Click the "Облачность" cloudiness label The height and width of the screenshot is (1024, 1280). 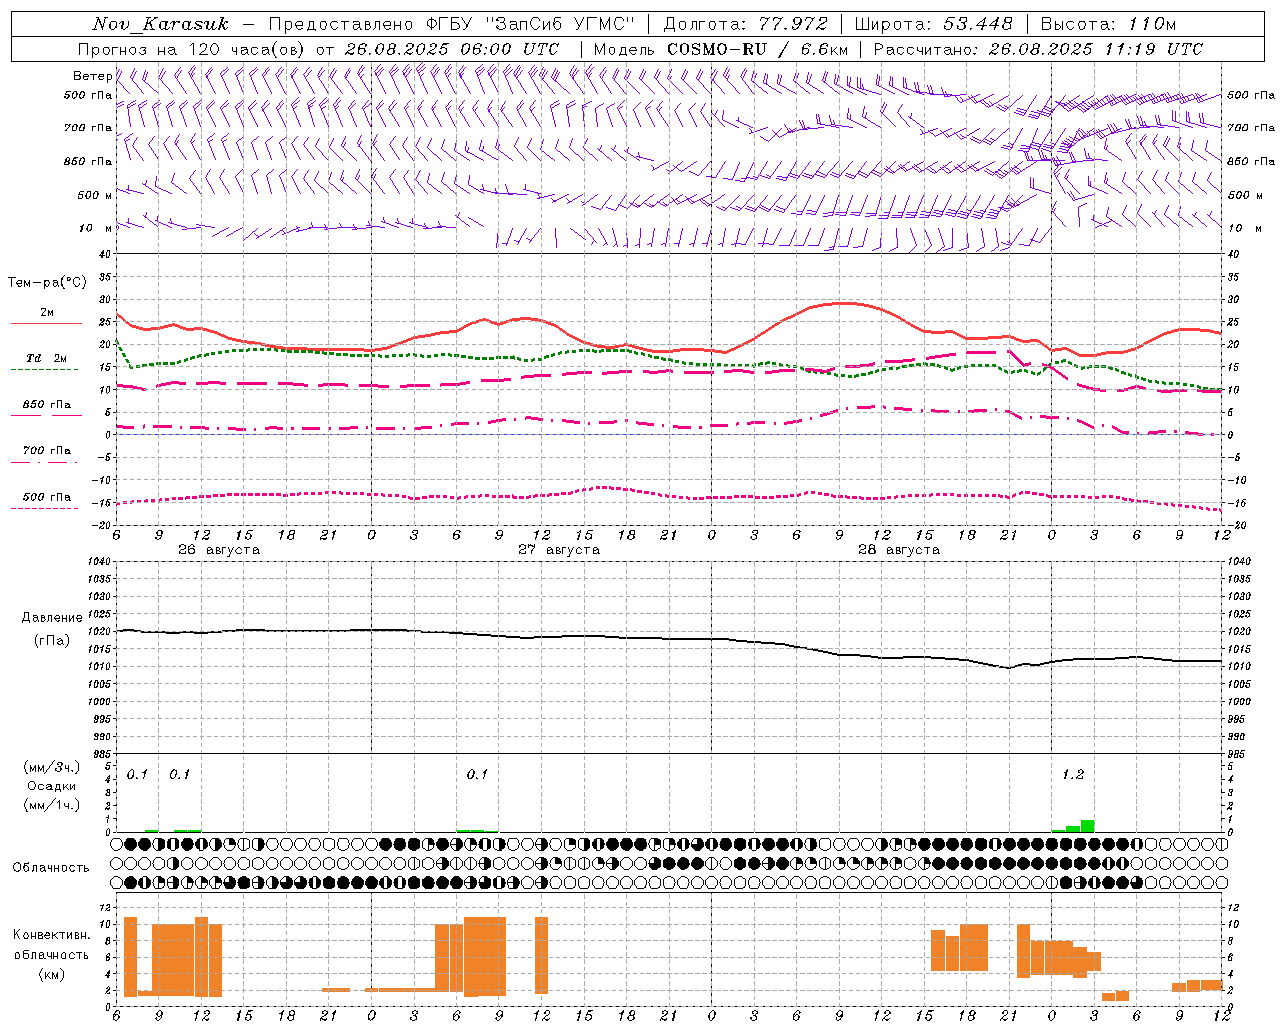click(x=51, y=867)
